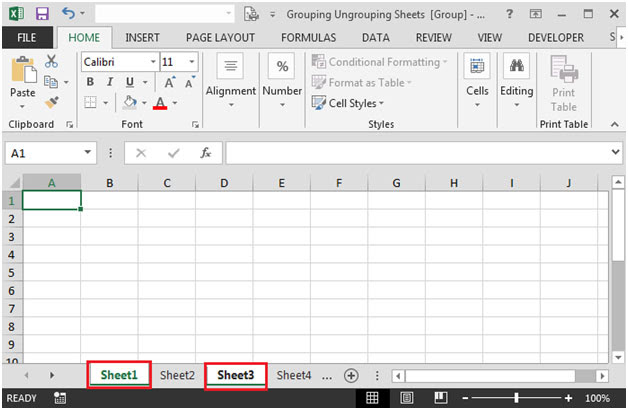
Task: Open the Alignment group icon
Action: click(x=230, y=66)
